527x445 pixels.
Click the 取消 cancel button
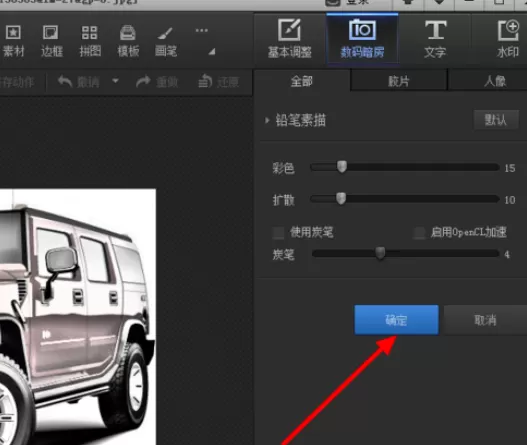[x=485, y=320]
